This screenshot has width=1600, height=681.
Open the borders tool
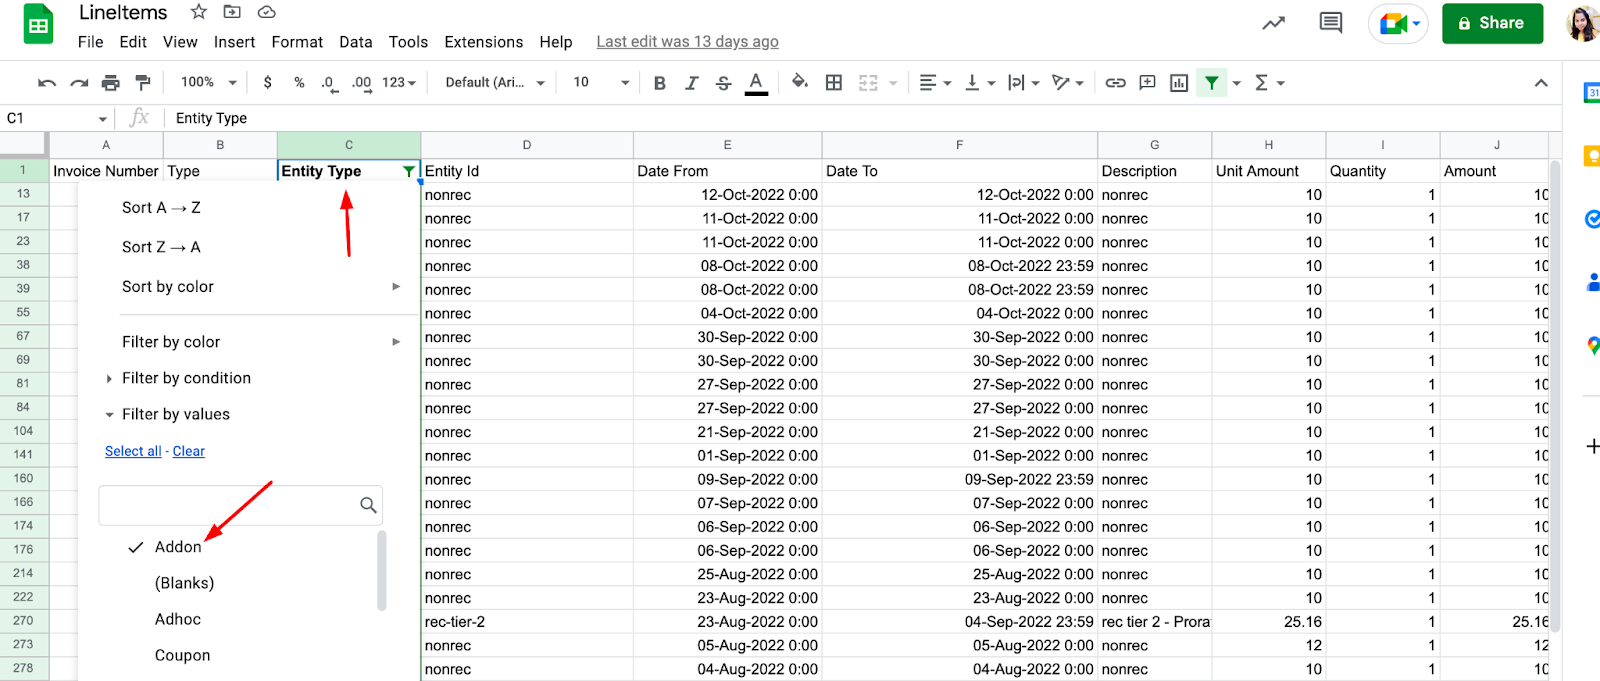(833, 83)
